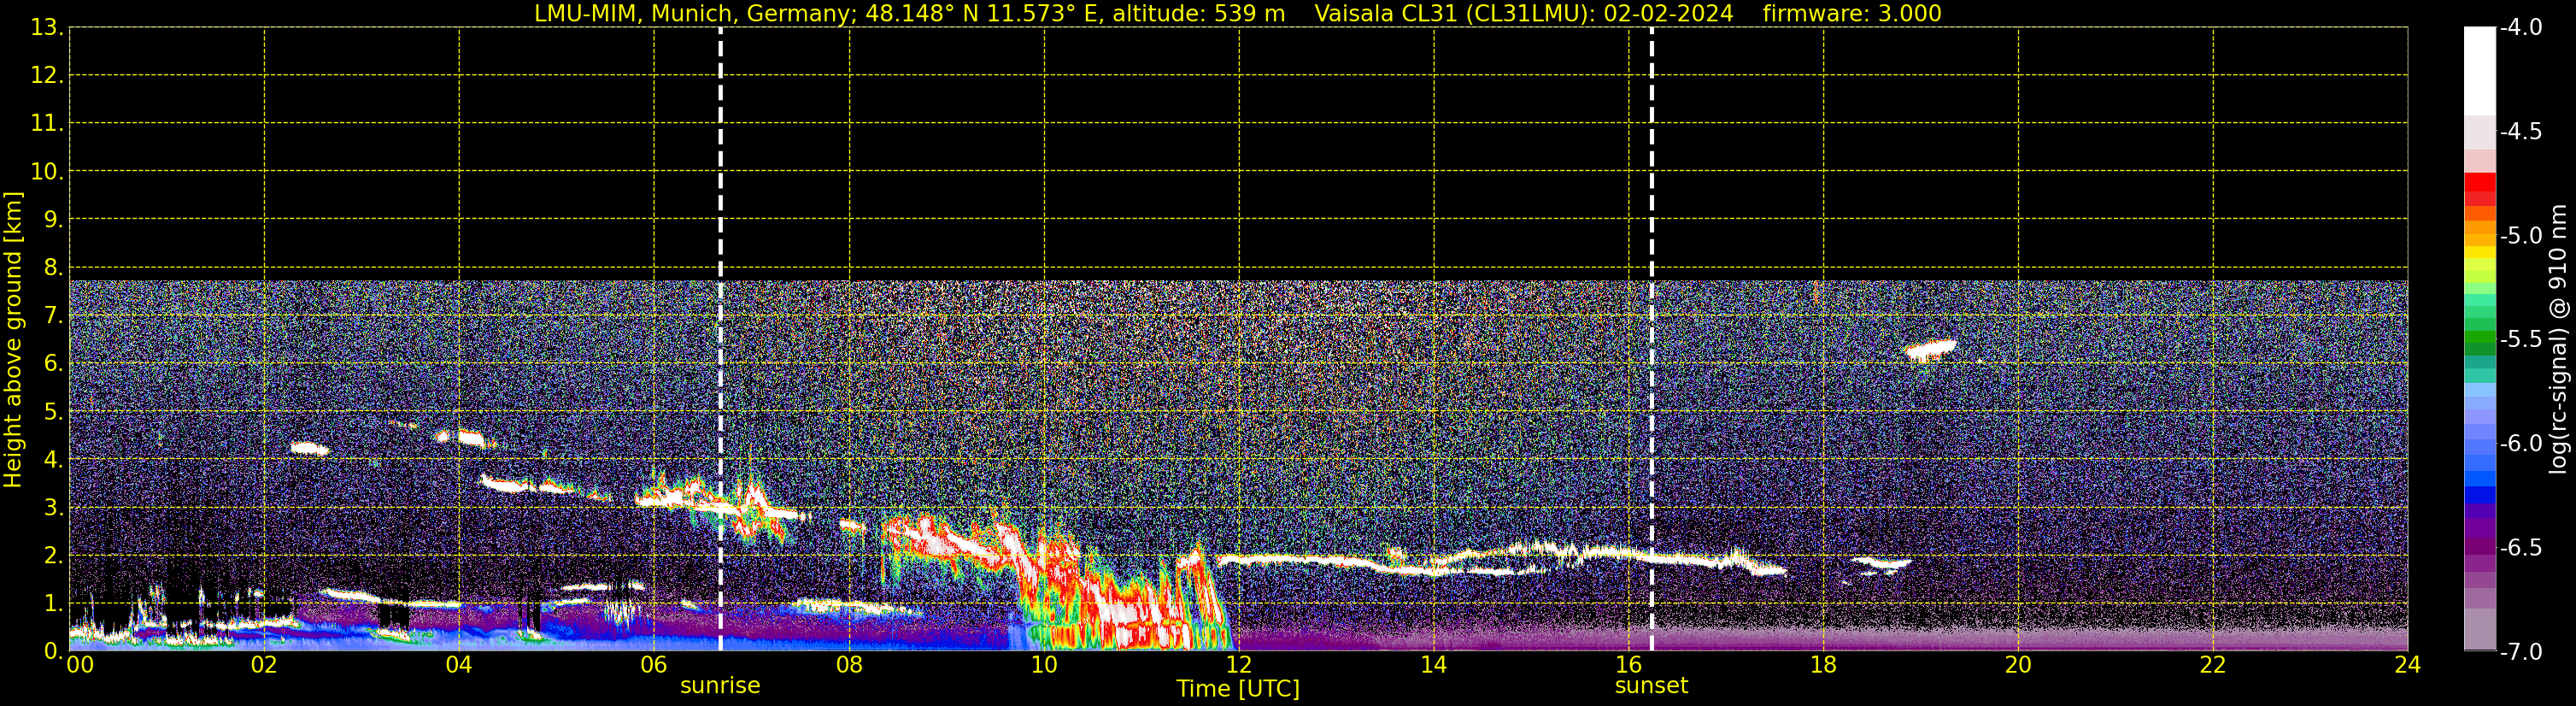Click the '8.' tick on the height axis

pos(50,268)
